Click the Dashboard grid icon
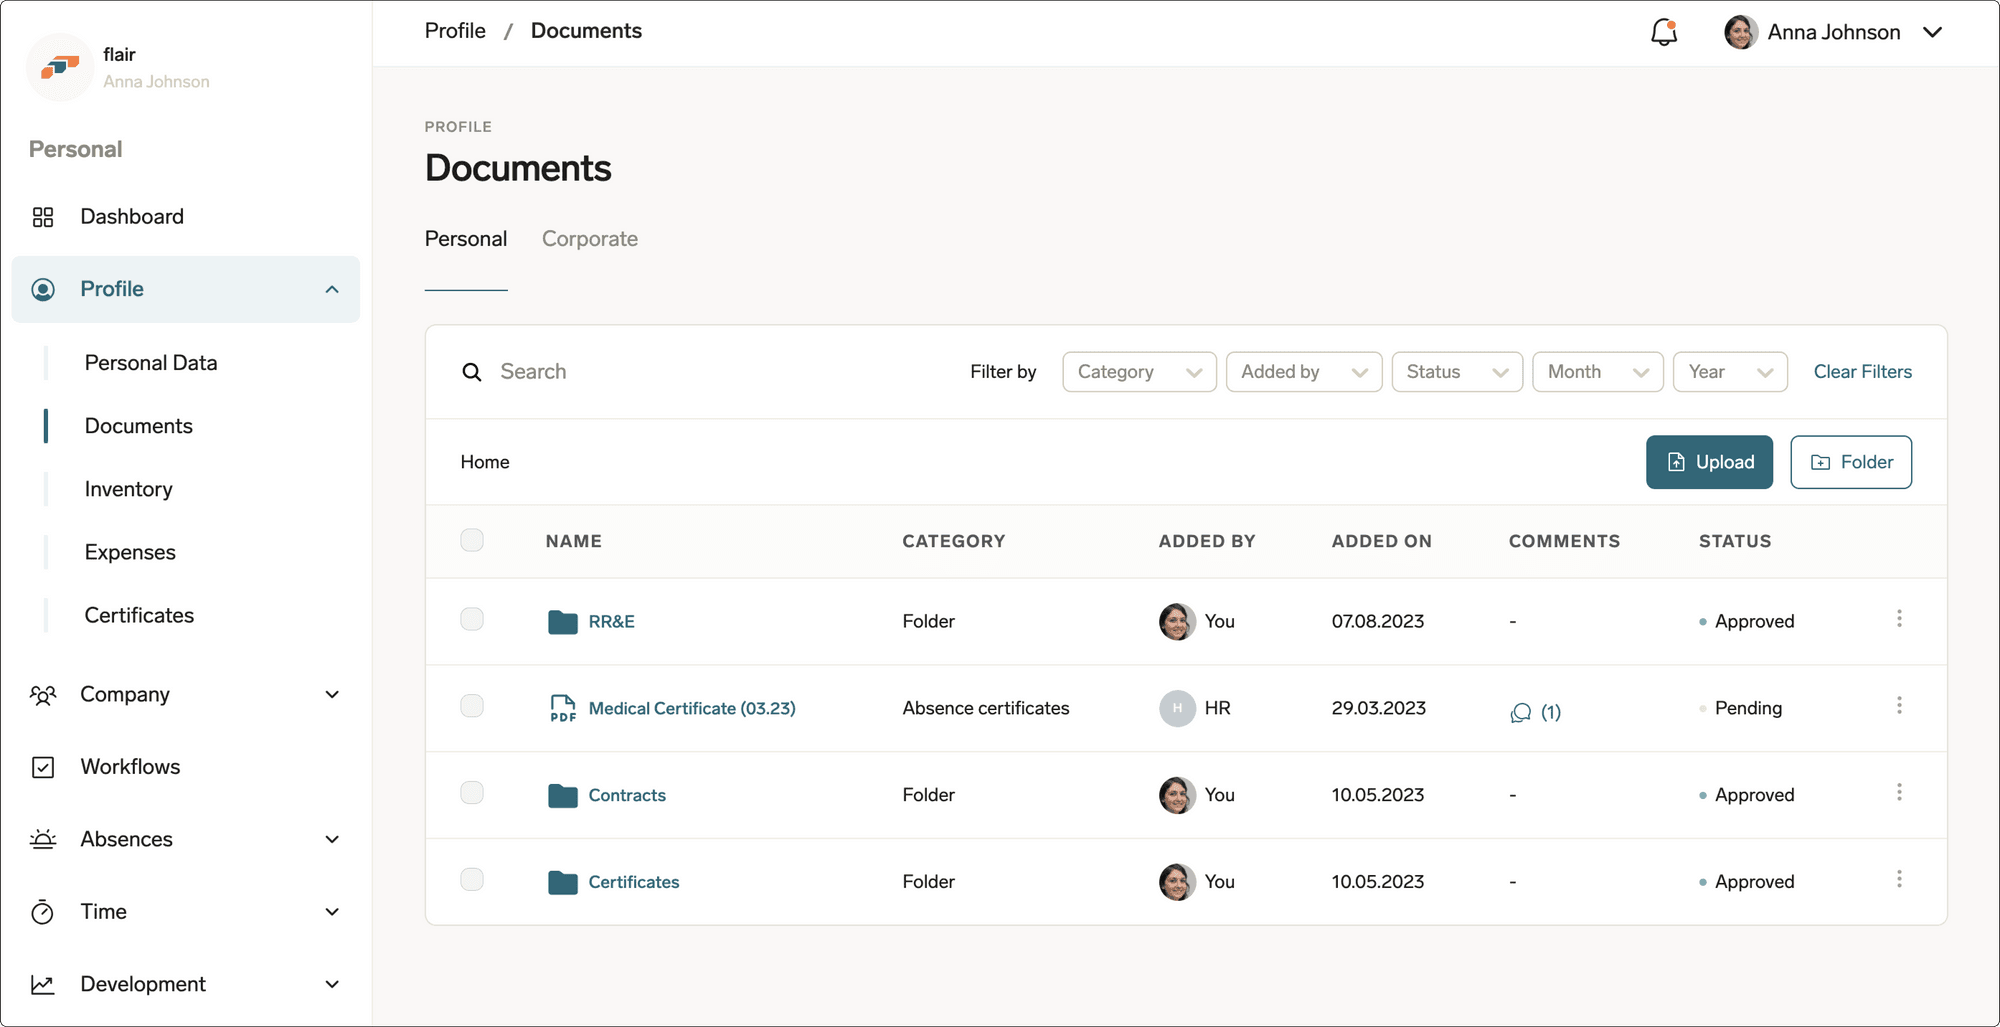The image size is (2000, 1027). coord(43,217)
